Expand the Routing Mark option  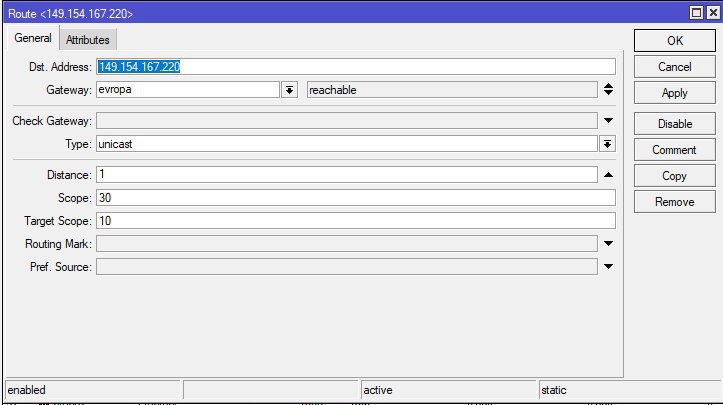[x=608, y=244]
